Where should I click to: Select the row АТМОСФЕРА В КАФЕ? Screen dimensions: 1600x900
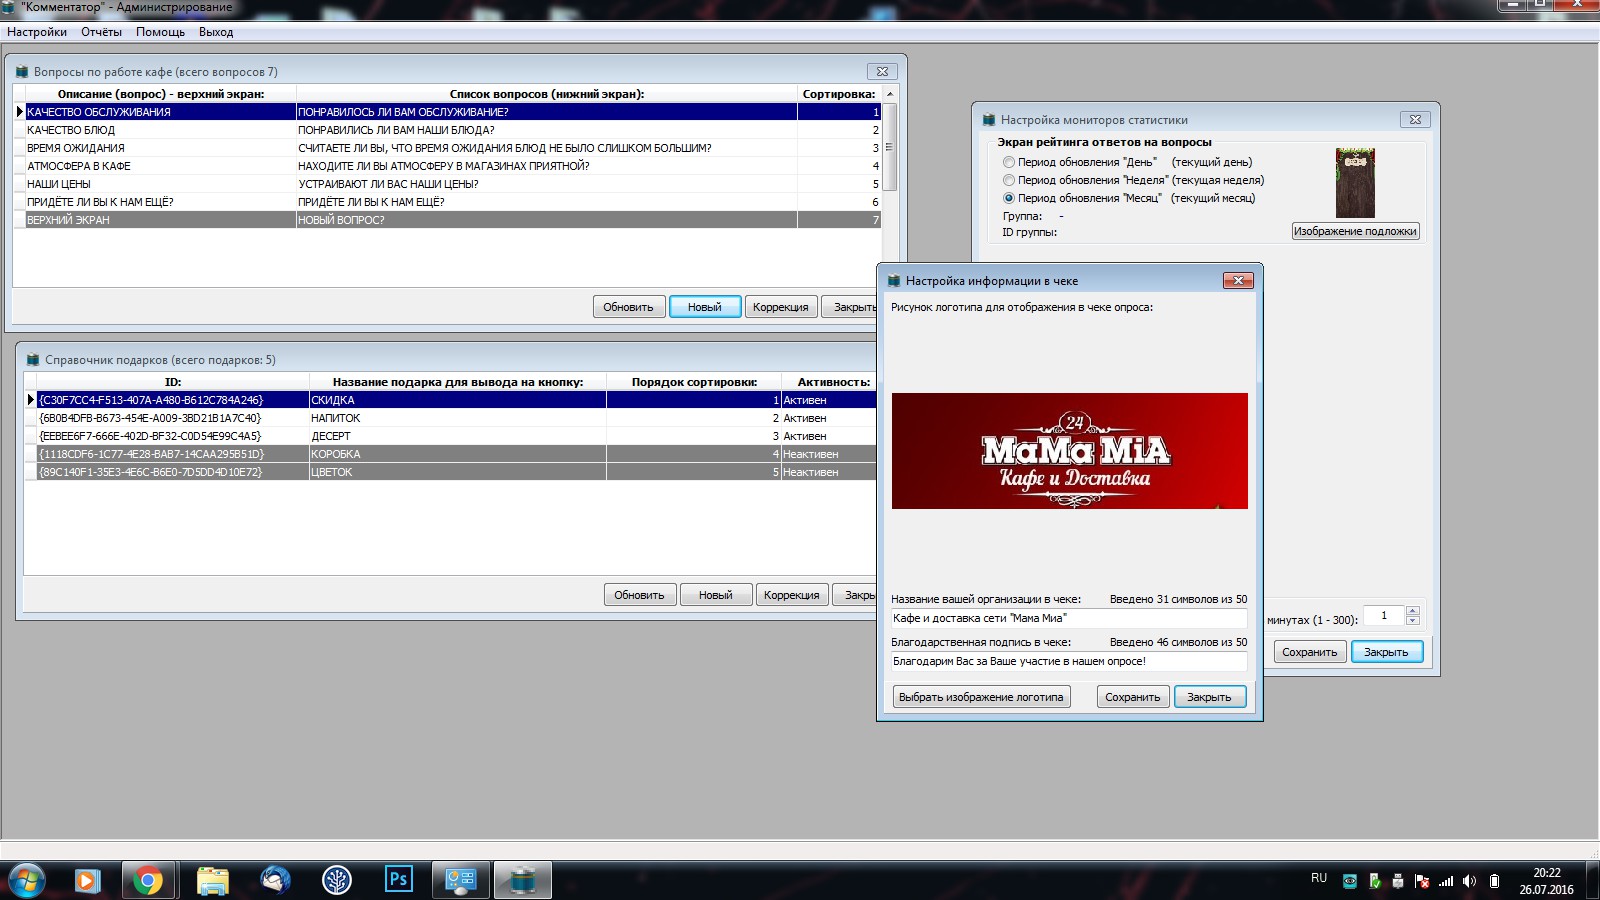[x=447, y=166]
